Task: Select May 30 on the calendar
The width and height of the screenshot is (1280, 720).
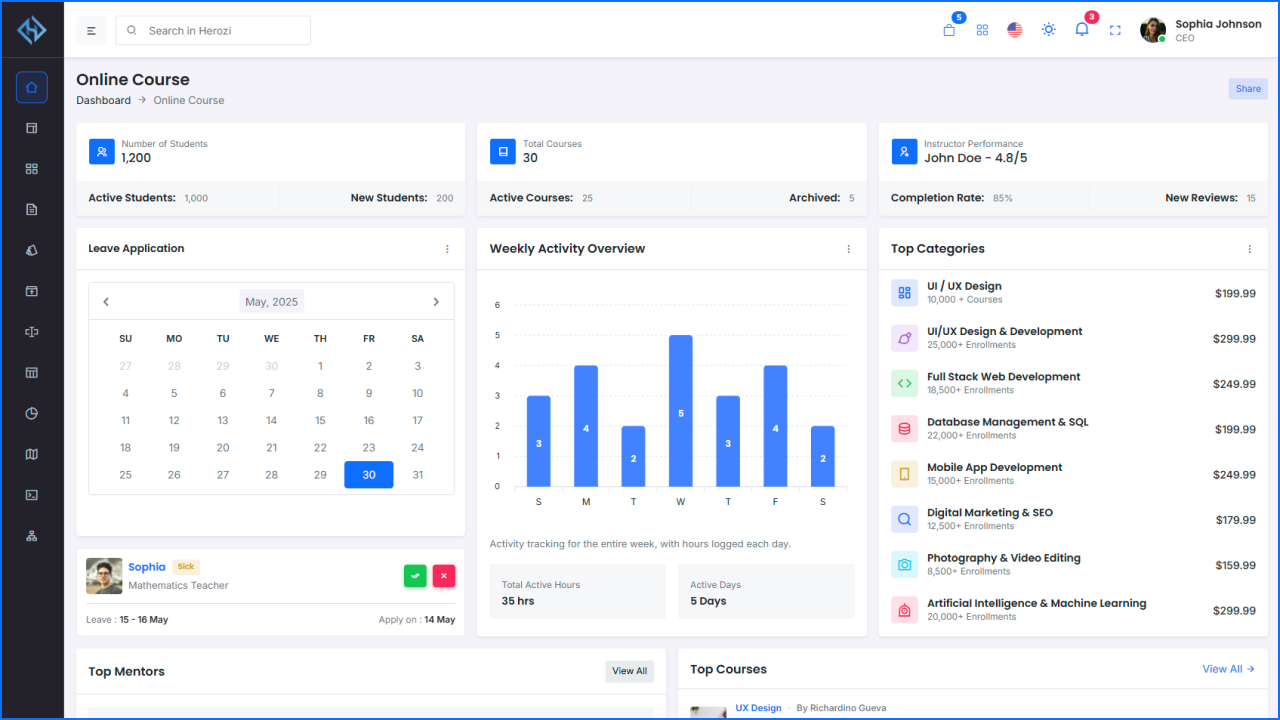Action: 368,474
